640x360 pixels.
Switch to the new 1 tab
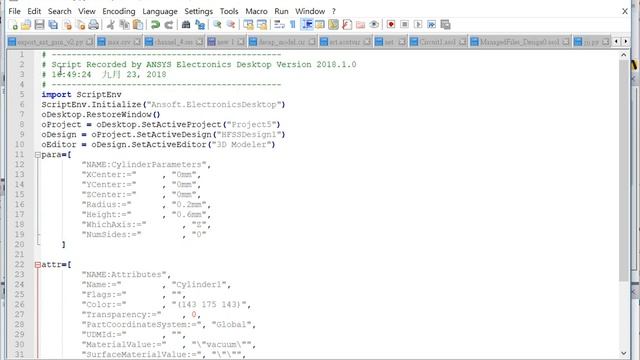pos(225,42)
